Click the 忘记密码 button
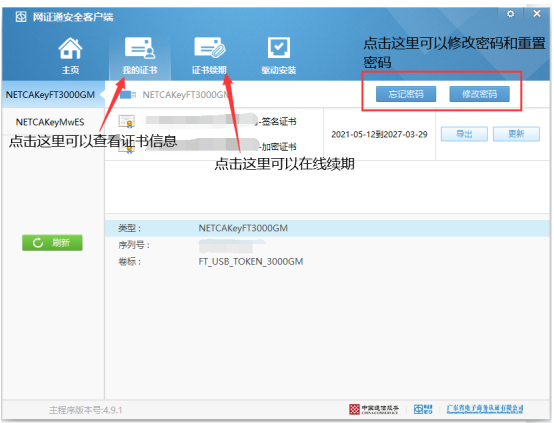Image resolution: width=554 pixels, height=423 pixels. tap(406, 94)
